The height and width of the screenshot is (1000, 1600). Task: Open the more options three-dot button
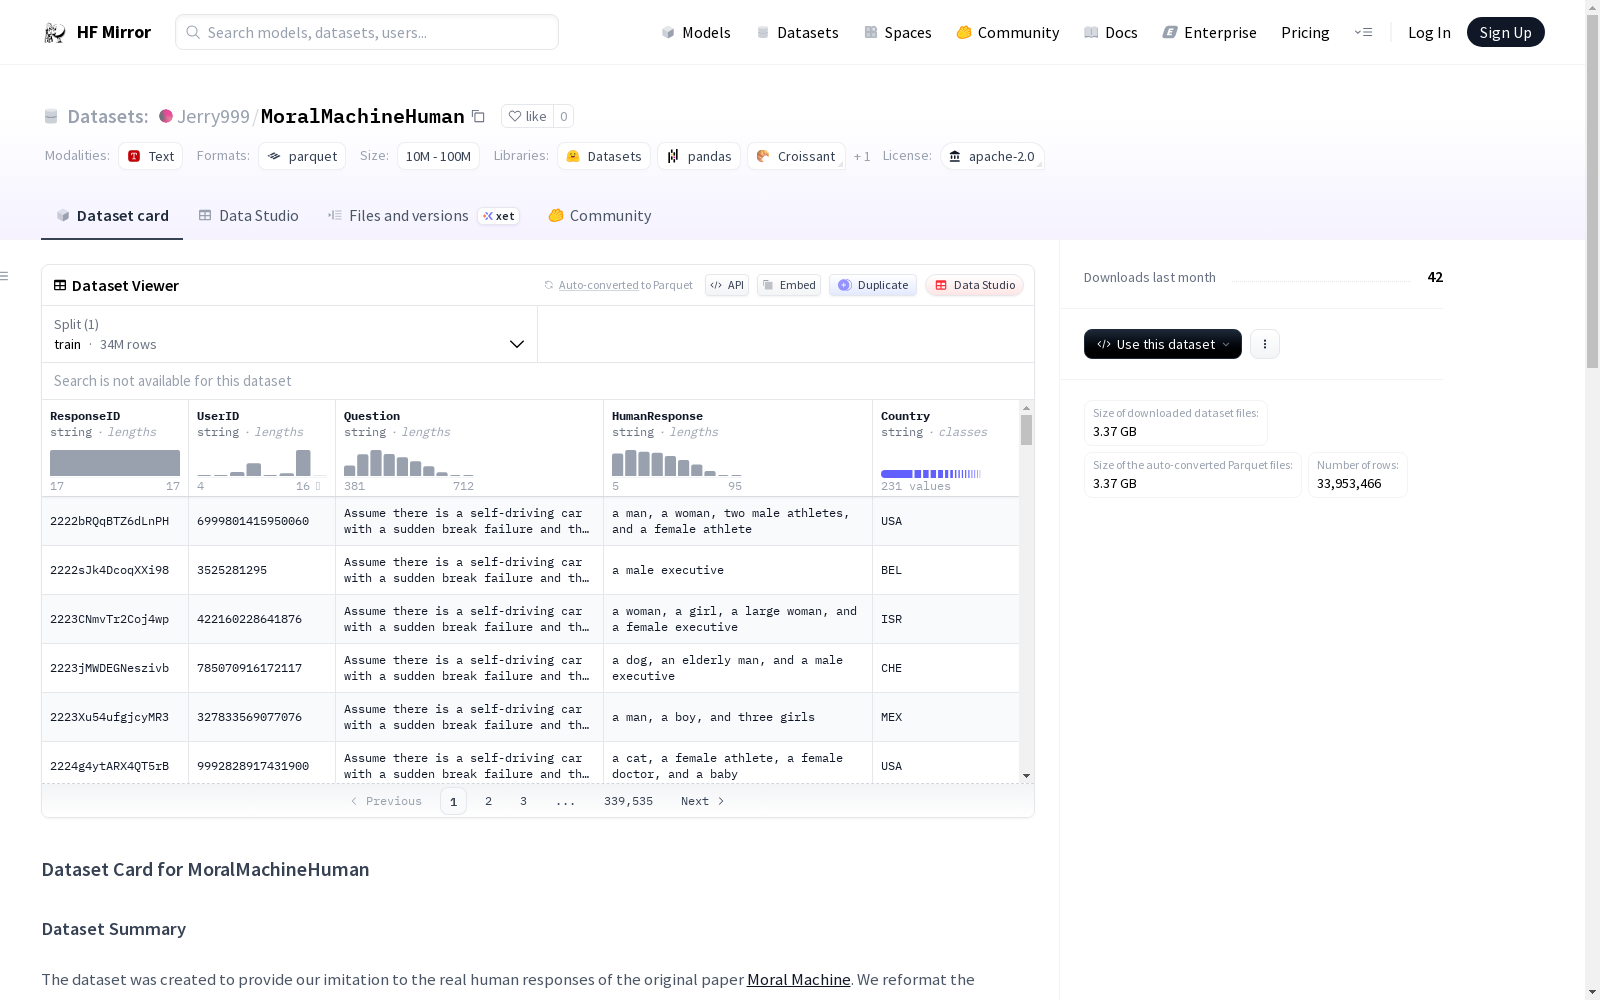coord(1265,344)
